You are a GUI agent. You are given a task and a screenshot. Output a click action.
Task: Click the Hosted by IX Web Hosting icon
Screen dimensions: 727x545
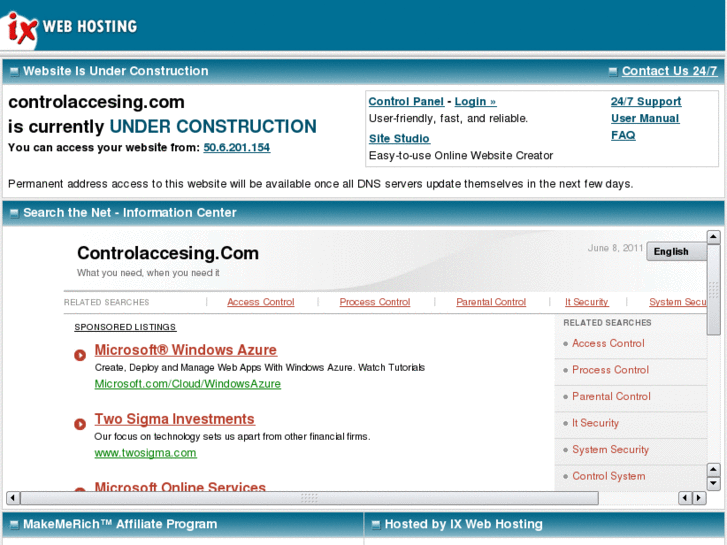point(376,525)
